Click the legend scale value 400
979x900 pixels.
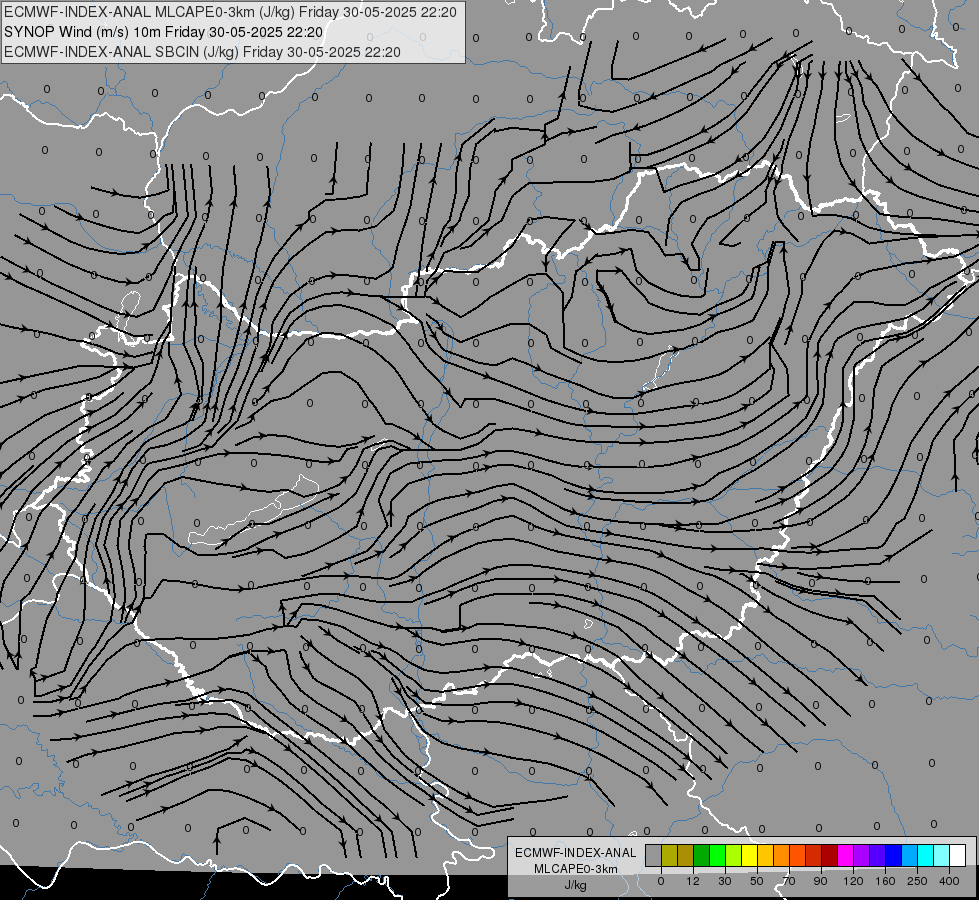[949, 881]
